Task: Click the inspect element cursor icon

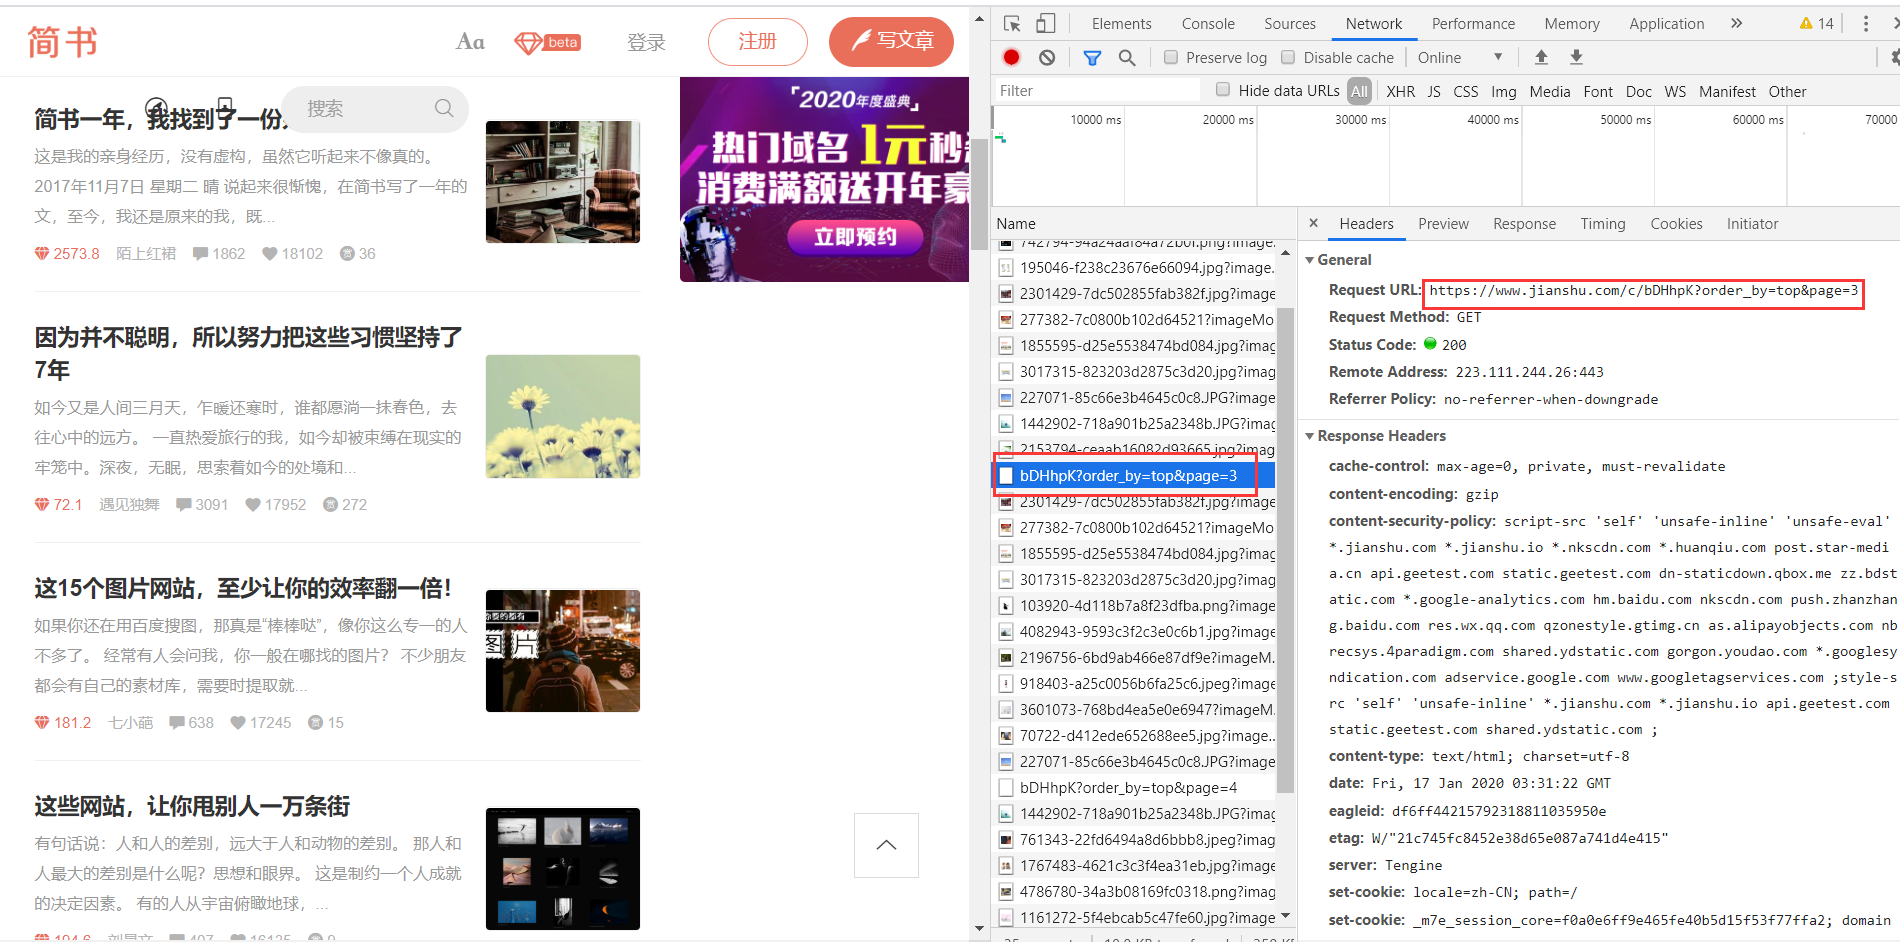Action: 1012,23
